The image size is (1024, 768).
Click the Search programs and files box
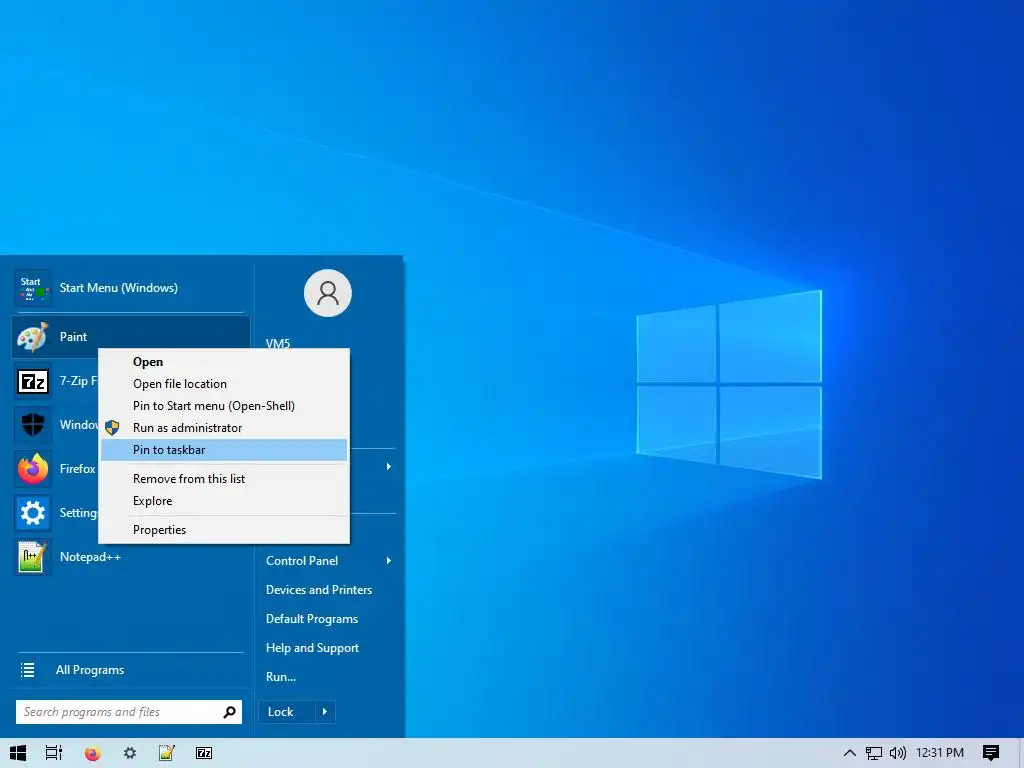(129, 712)
